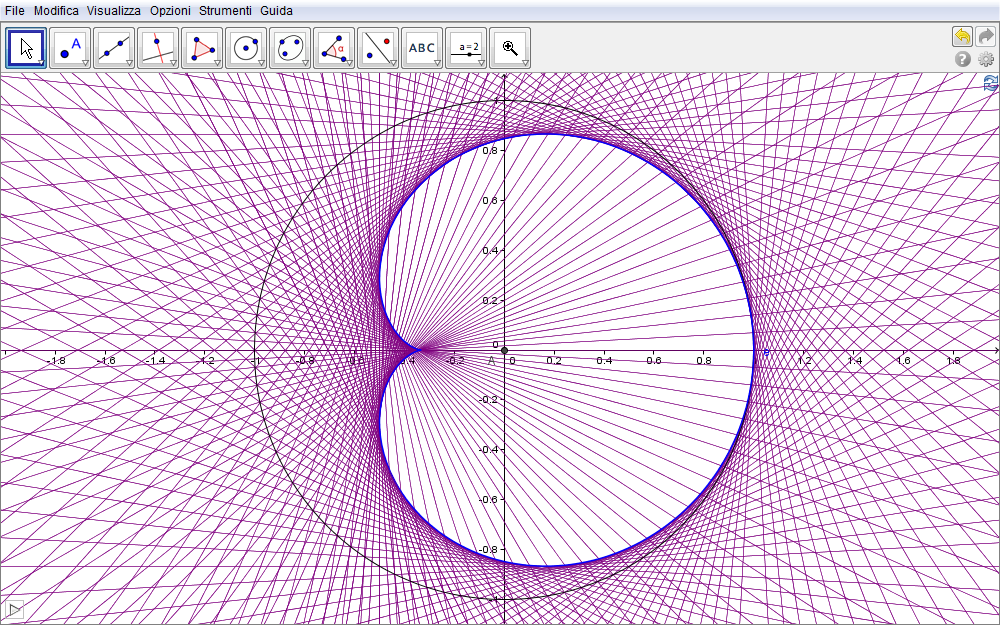The width and height of the screenshot is (1000, 625).
Task: Open the File menu
Action: pyautogui.click(x=15, y=11)
